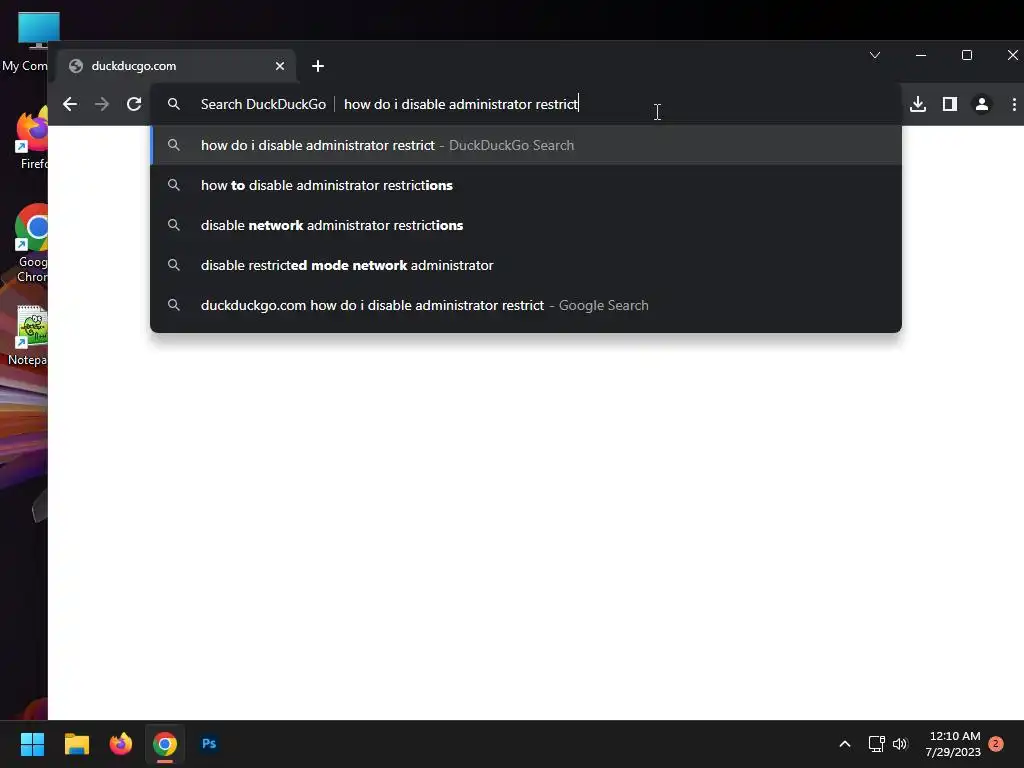Open a new tab with the plus button
The width and height of the screenshot is (1024, 768).
click(x=318, y=66)
